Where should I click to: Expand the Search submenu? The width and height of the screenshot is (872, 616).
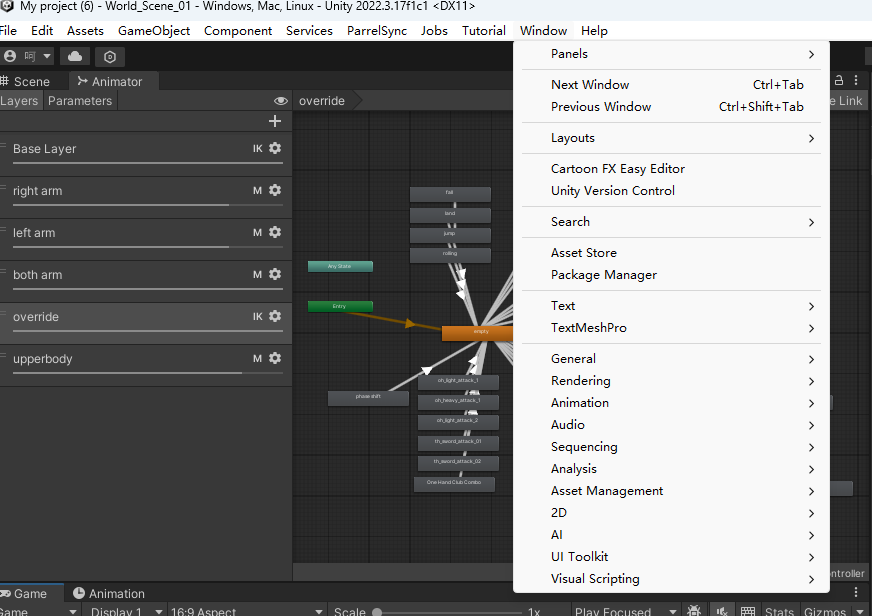671,222
